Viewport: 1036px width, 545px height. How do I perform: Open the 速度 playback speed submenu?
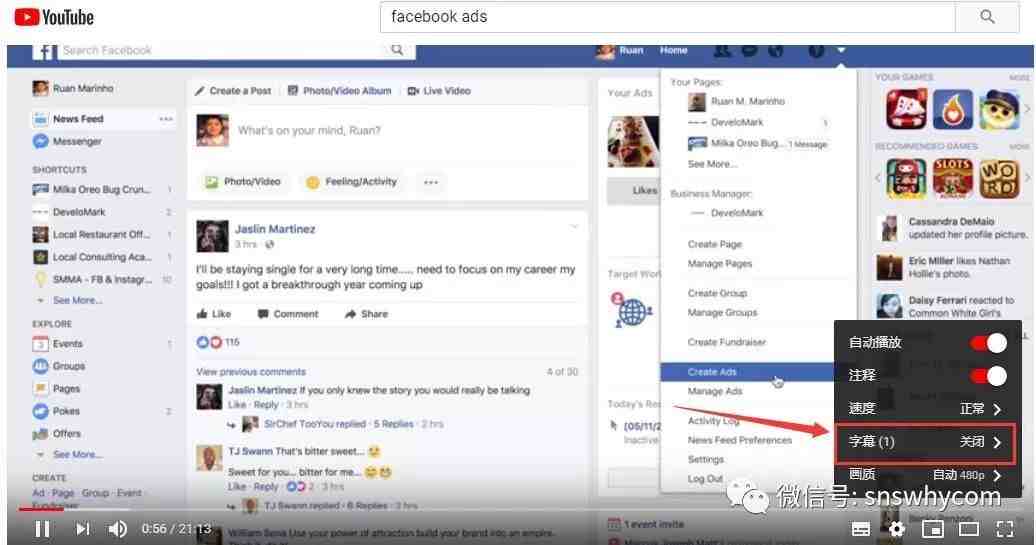[x=927, y=408]
